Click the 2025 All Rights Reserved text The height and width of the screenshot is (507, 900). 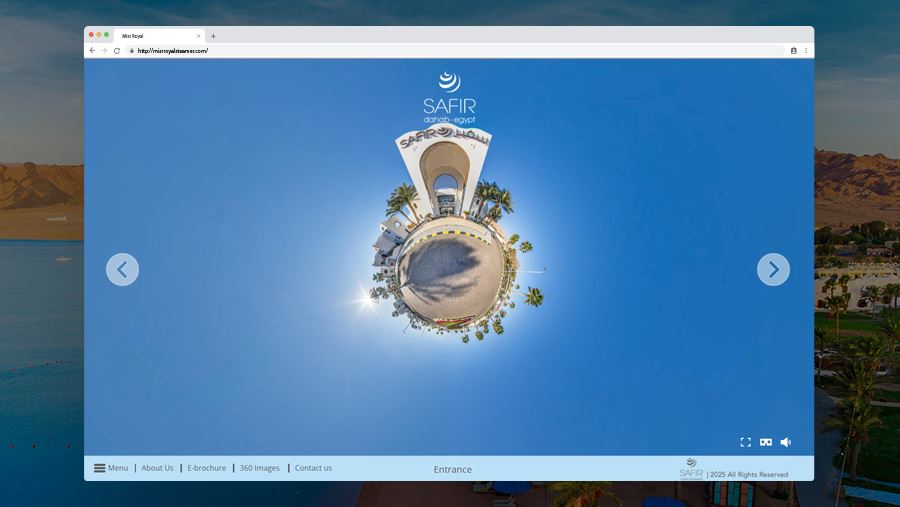(749, 474)
